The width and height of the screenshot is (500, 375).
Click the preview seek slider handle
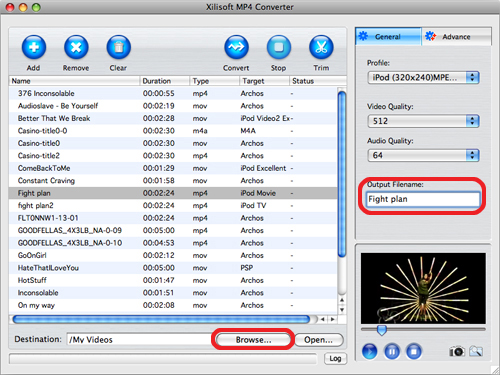pos(382,330)
